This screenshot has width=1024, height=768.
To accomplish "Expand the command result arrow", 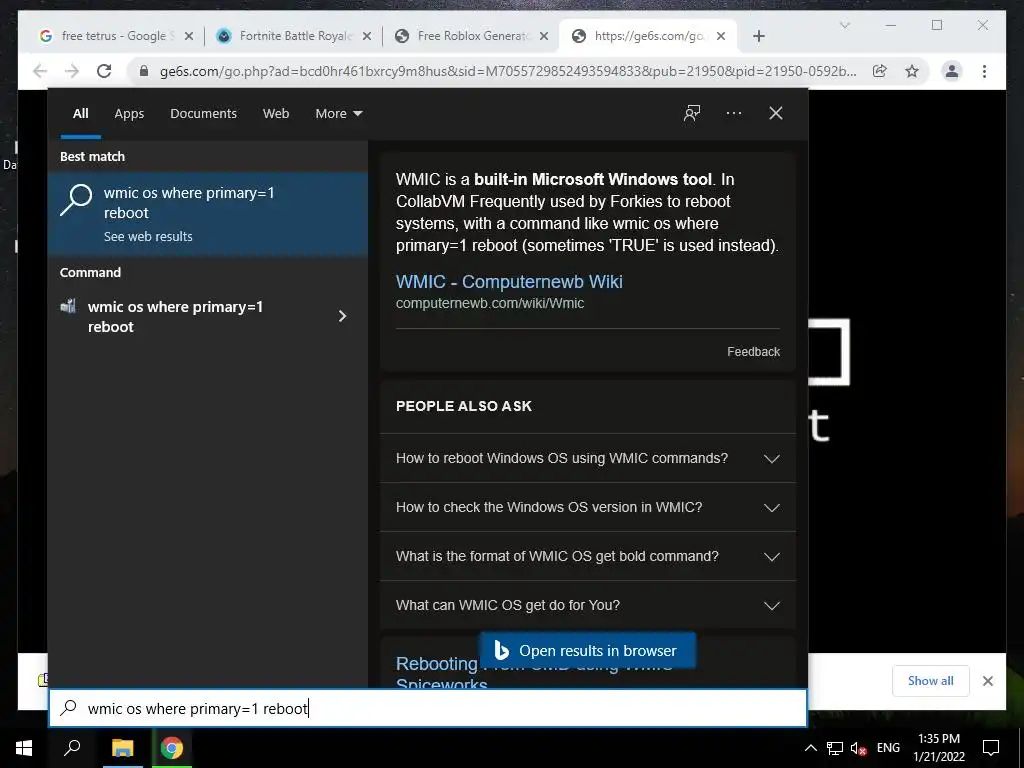I will 342,316.
